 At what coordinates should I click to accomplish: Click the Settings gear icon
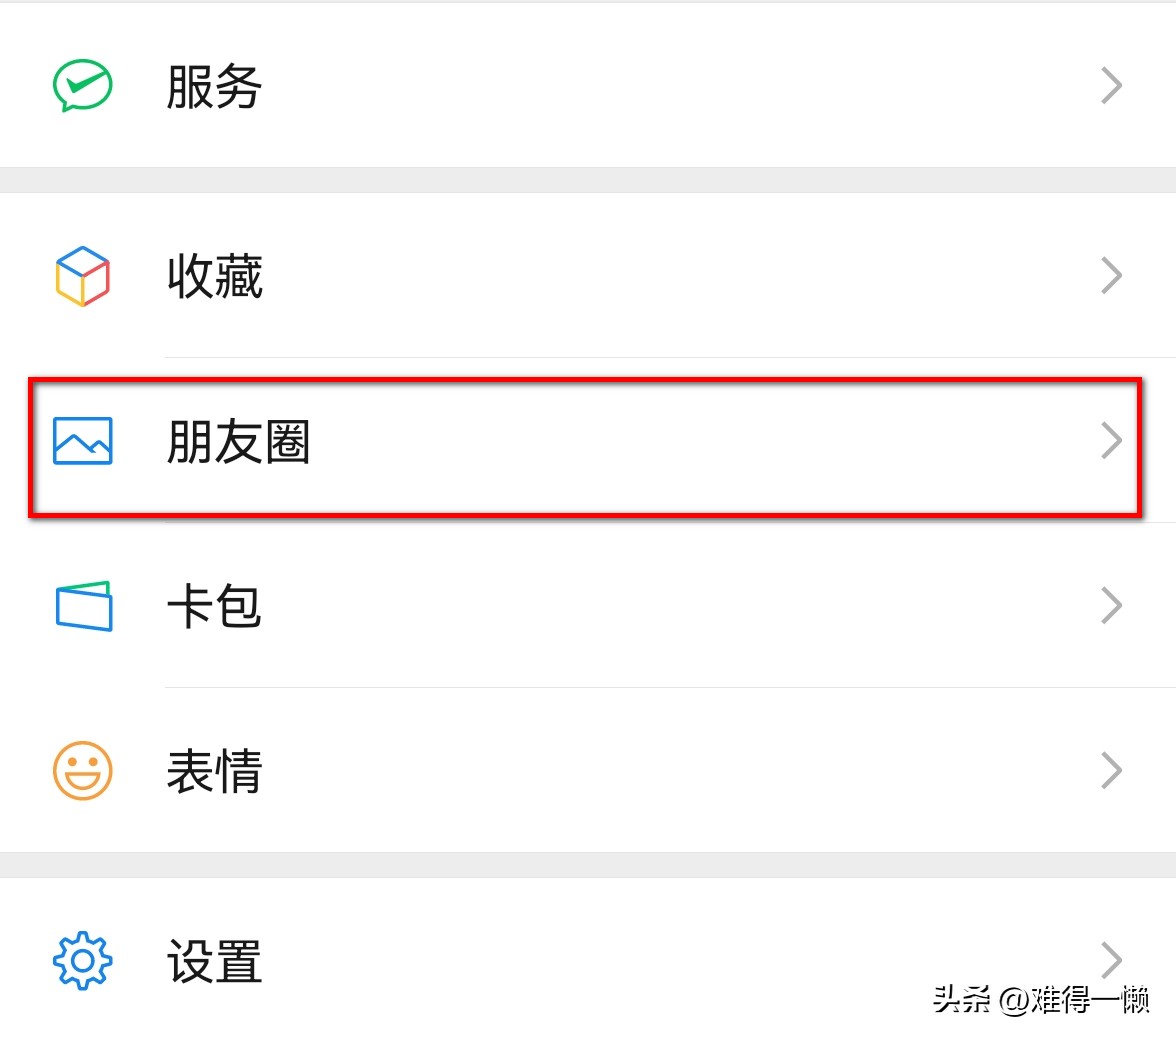(x=81, y=959)
